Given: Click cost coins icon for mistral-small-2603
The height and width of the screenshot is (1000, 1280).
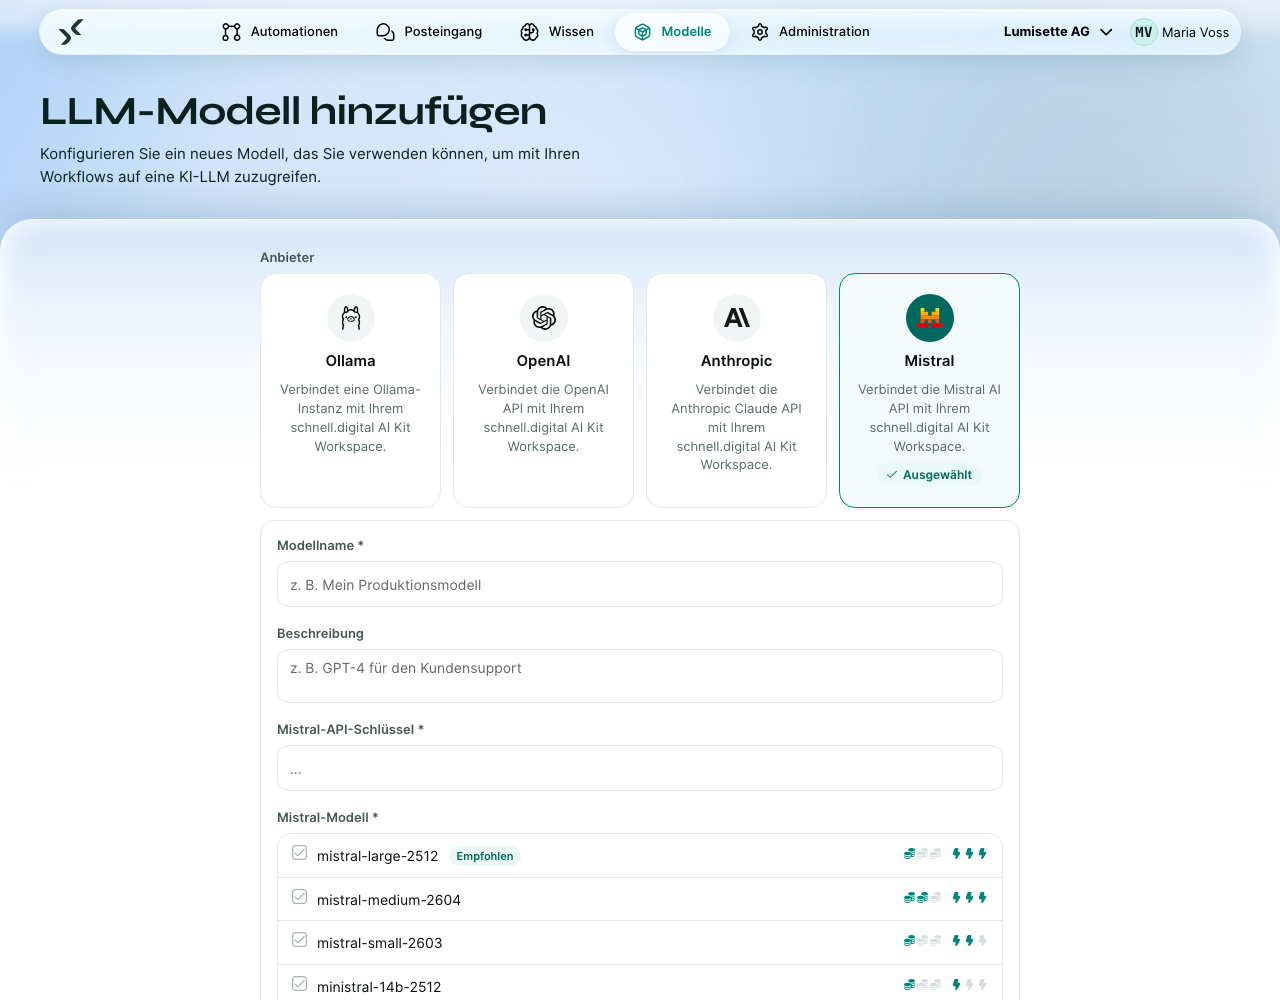Looking at the screenshot, I should pyautogui.click(x=922, y=941).
